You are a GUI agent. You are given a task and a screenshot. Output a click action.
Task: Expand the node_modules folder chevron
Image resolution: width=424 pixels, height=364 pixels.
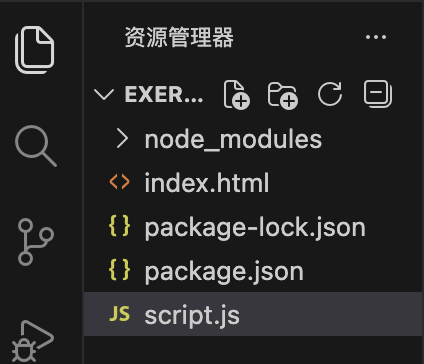tap(122, 139)
